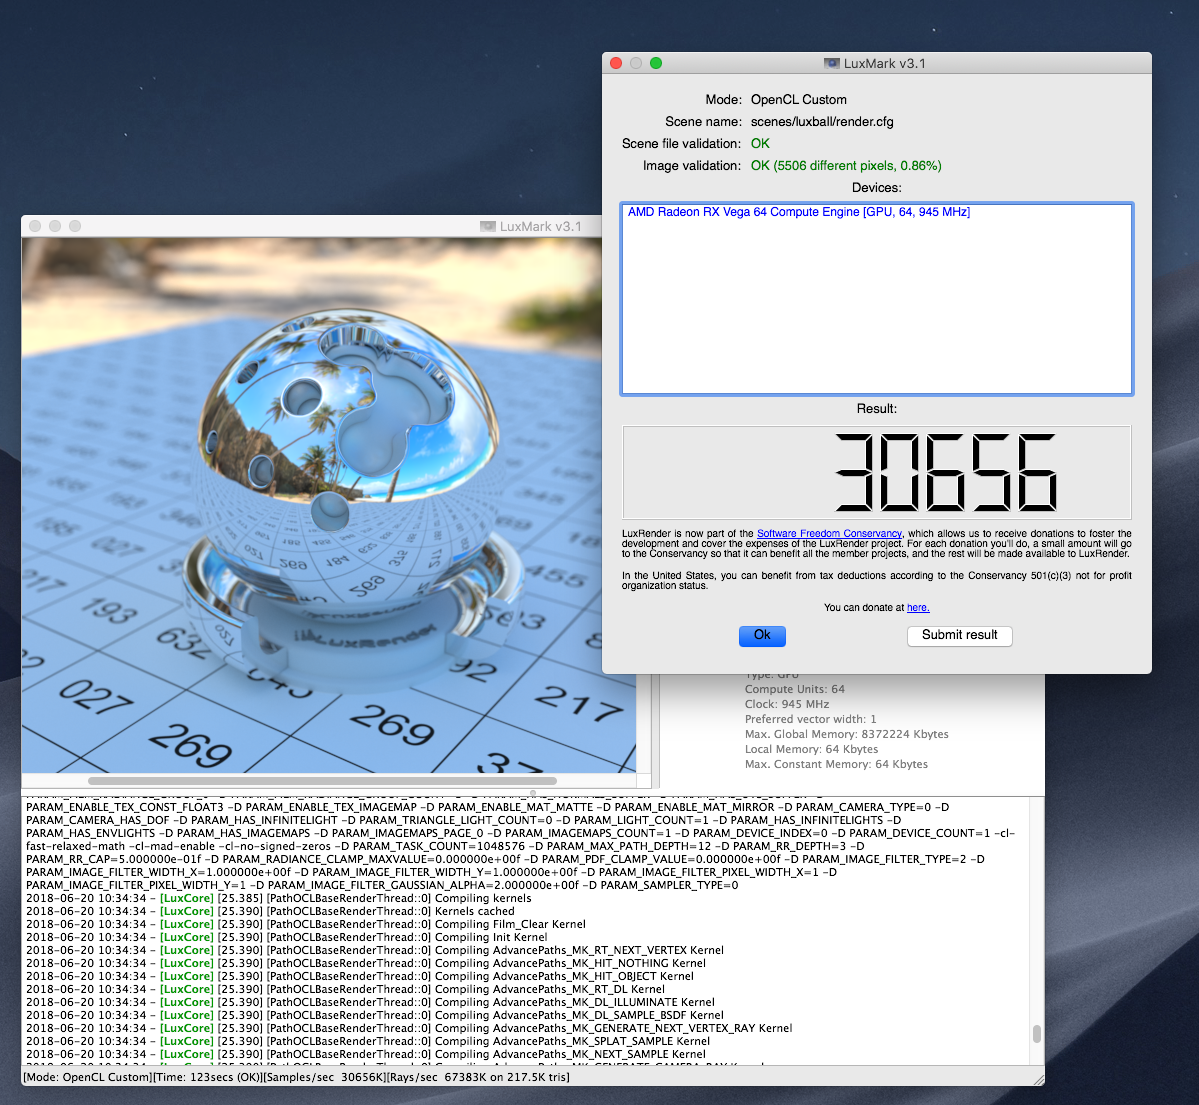The height and width of the screenshot is (1105, 1199).
Task: Click LuxMark icon in result dialog title bar
Action: [x=831, y=63]
